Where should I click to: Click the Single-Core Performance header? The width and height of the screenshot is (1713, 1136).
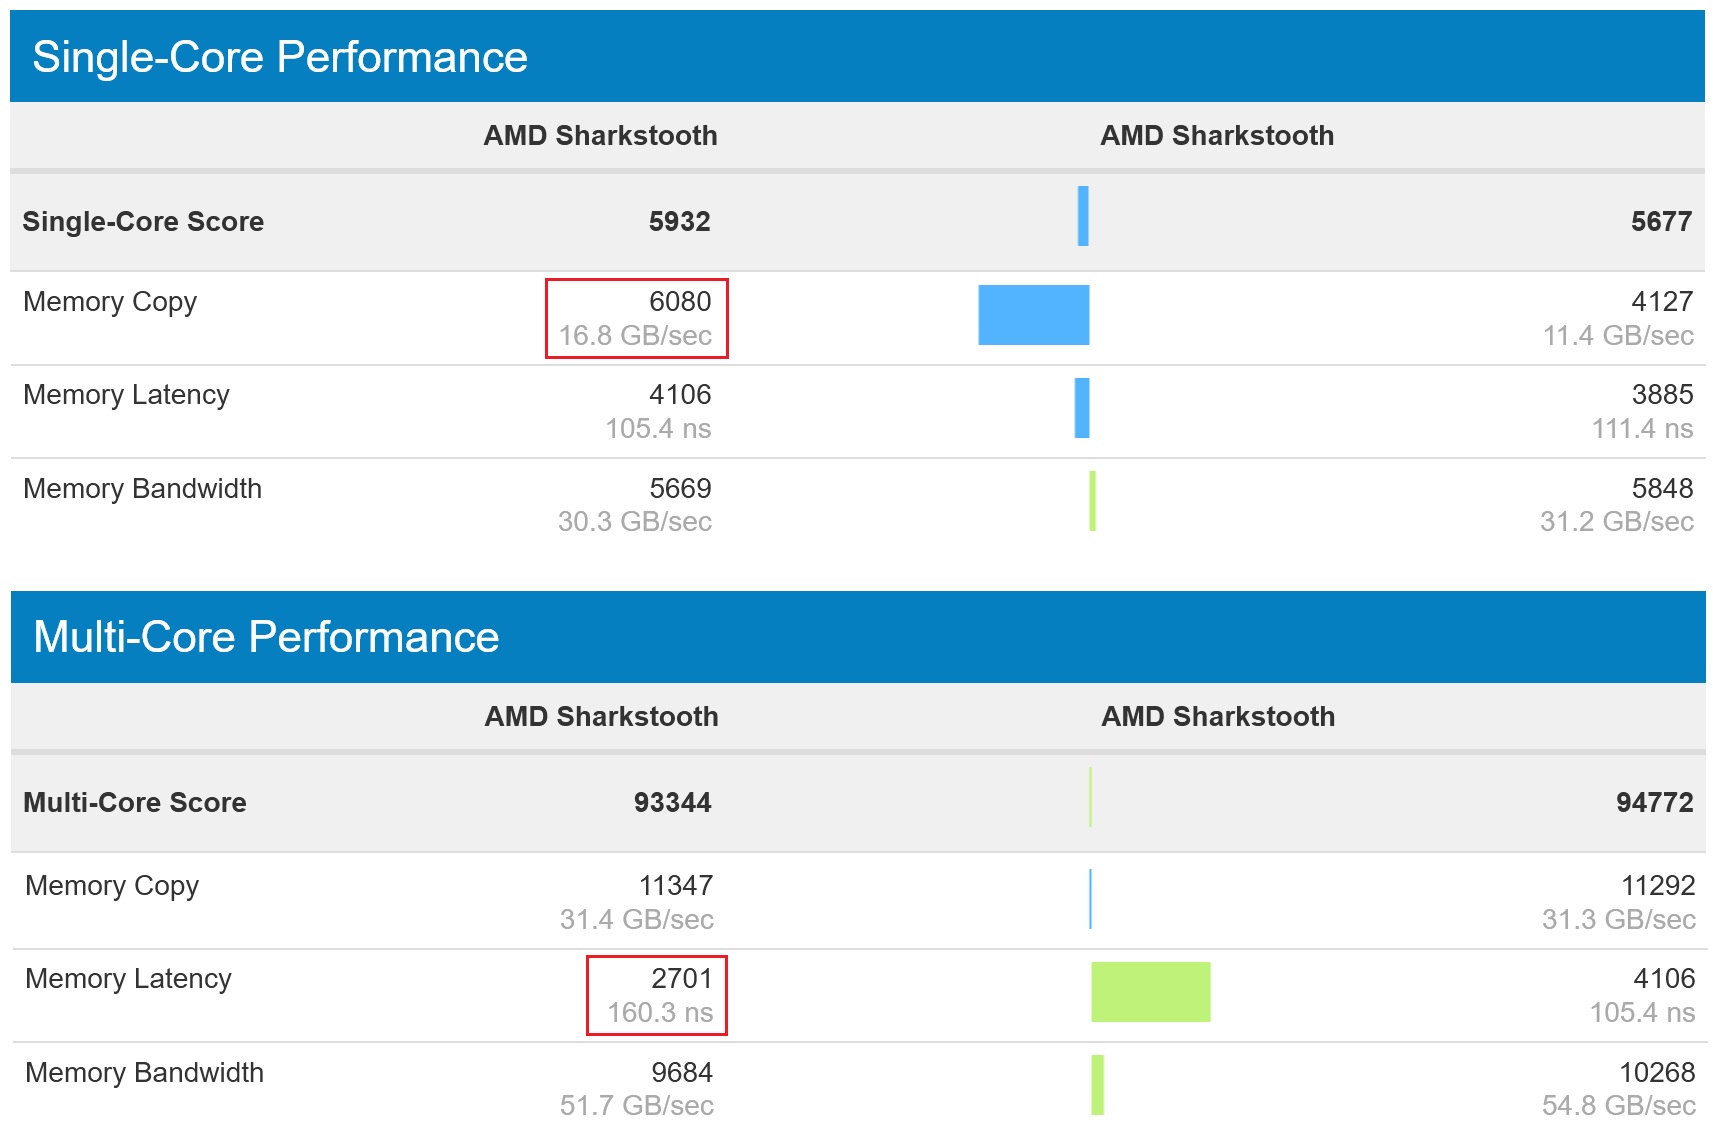(x=279, y=57)
